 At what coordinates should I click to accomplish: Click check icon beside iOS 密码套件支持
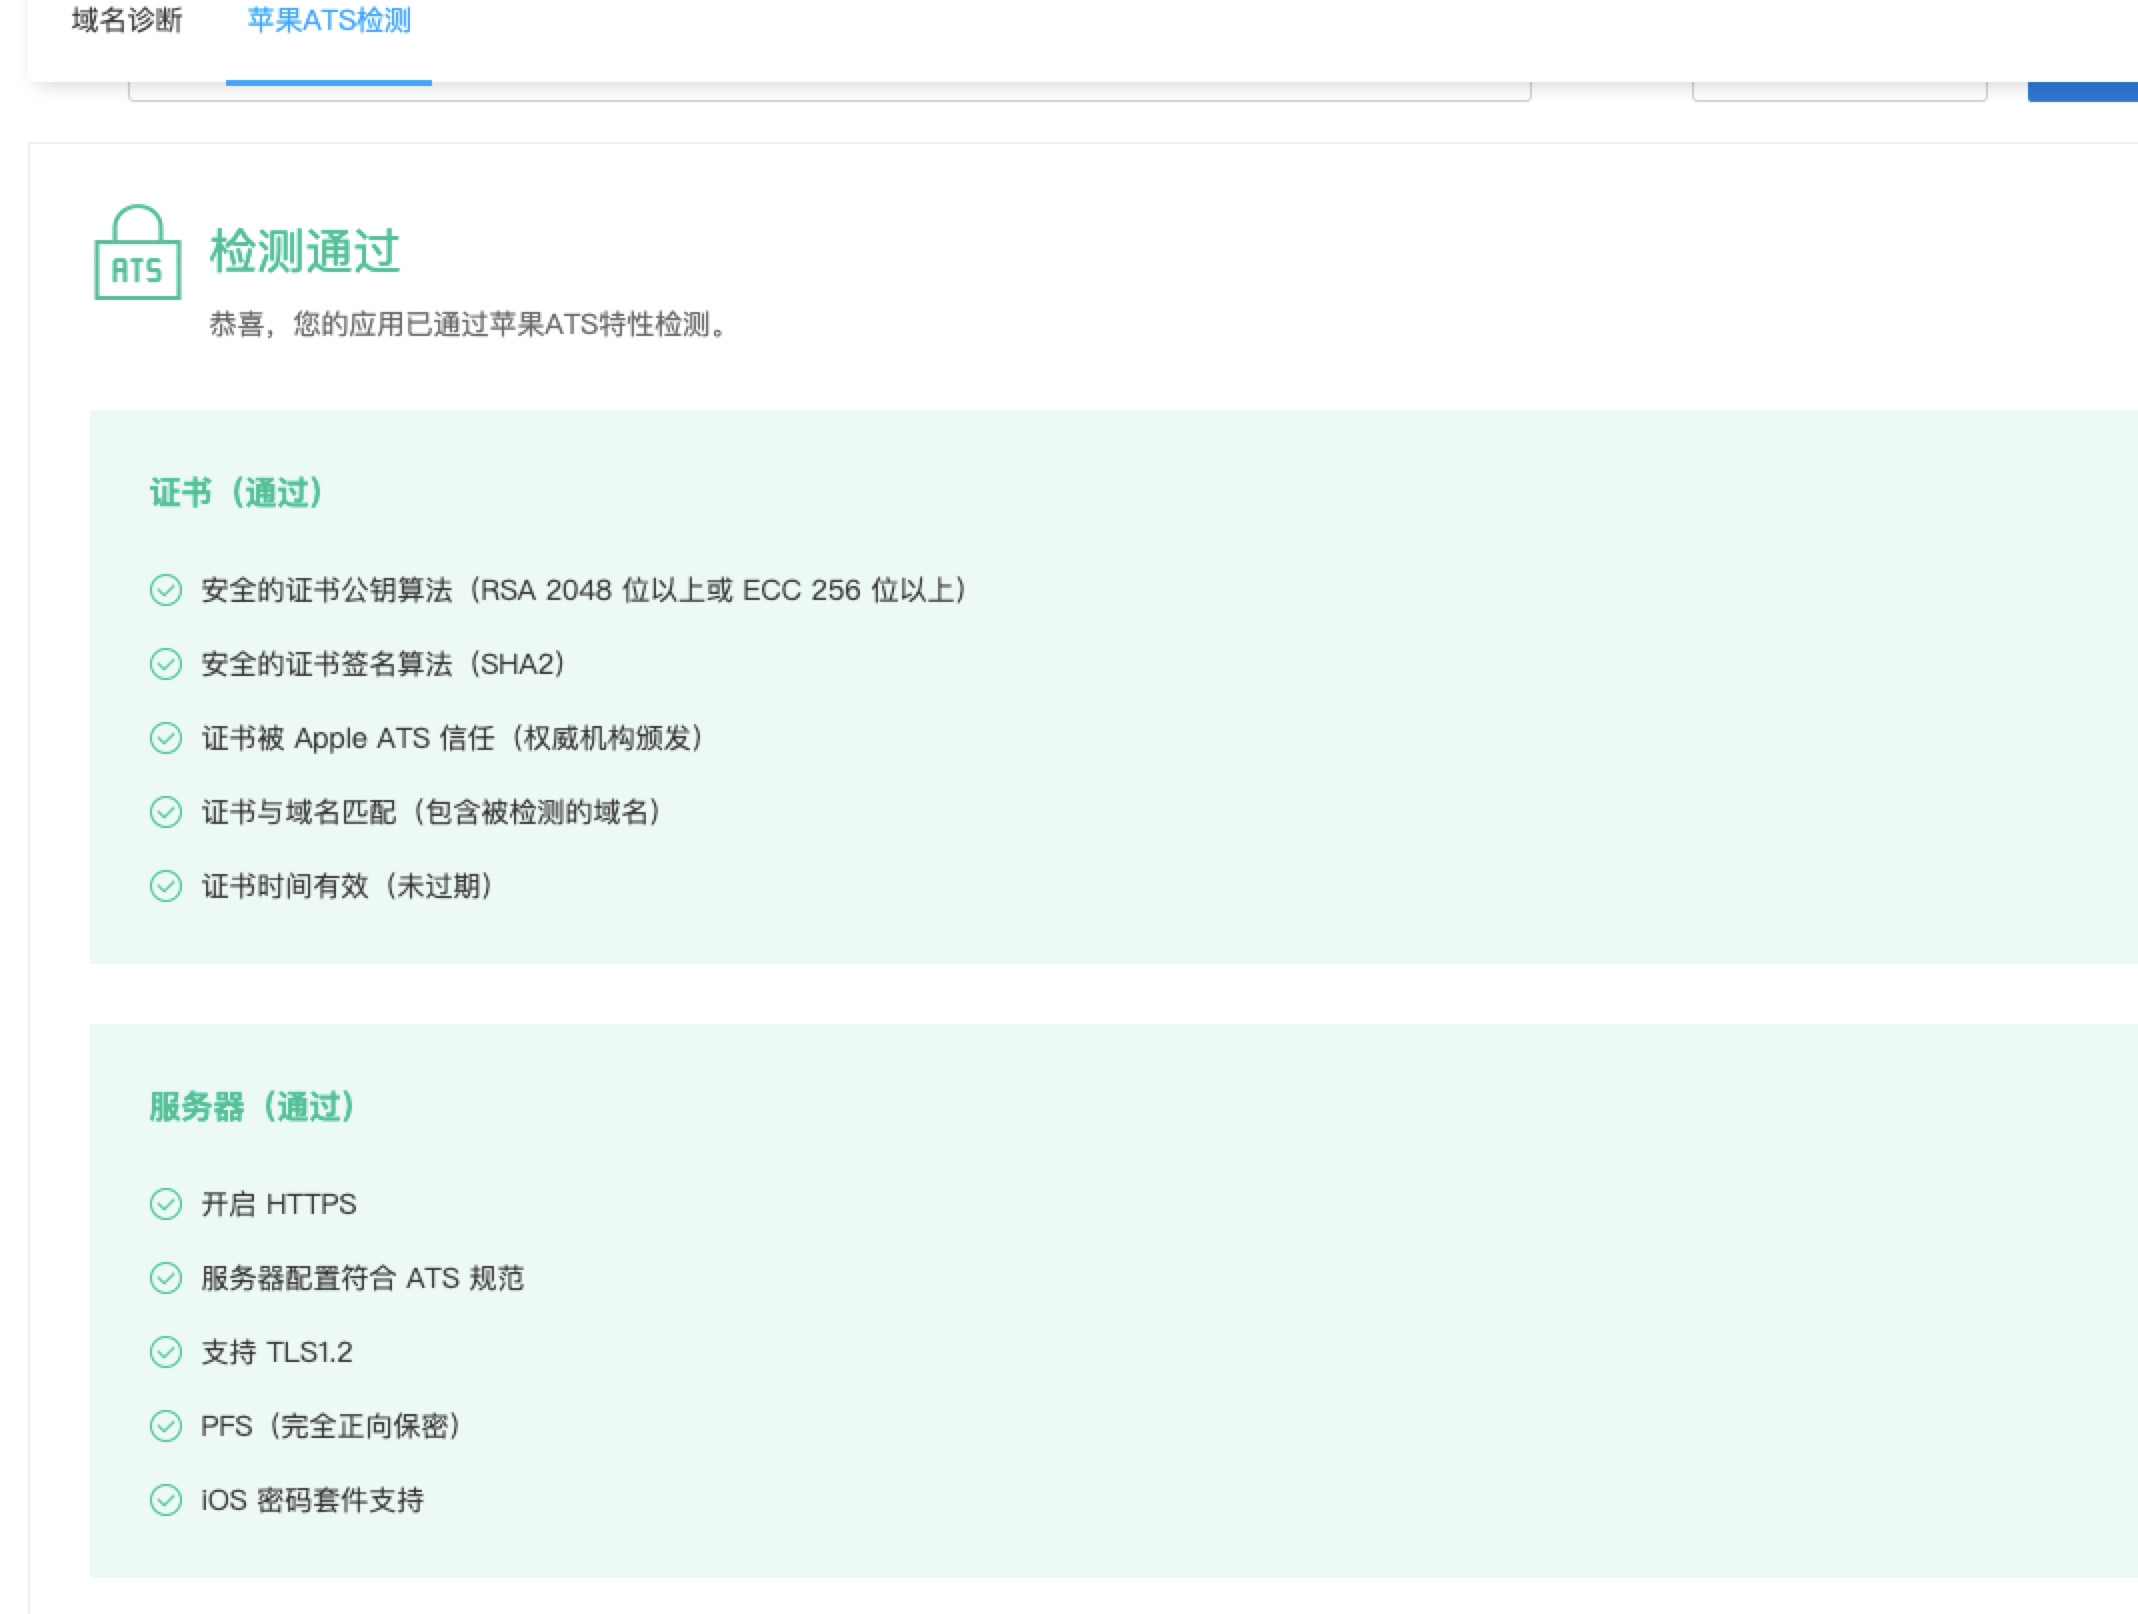point(166,1500)
